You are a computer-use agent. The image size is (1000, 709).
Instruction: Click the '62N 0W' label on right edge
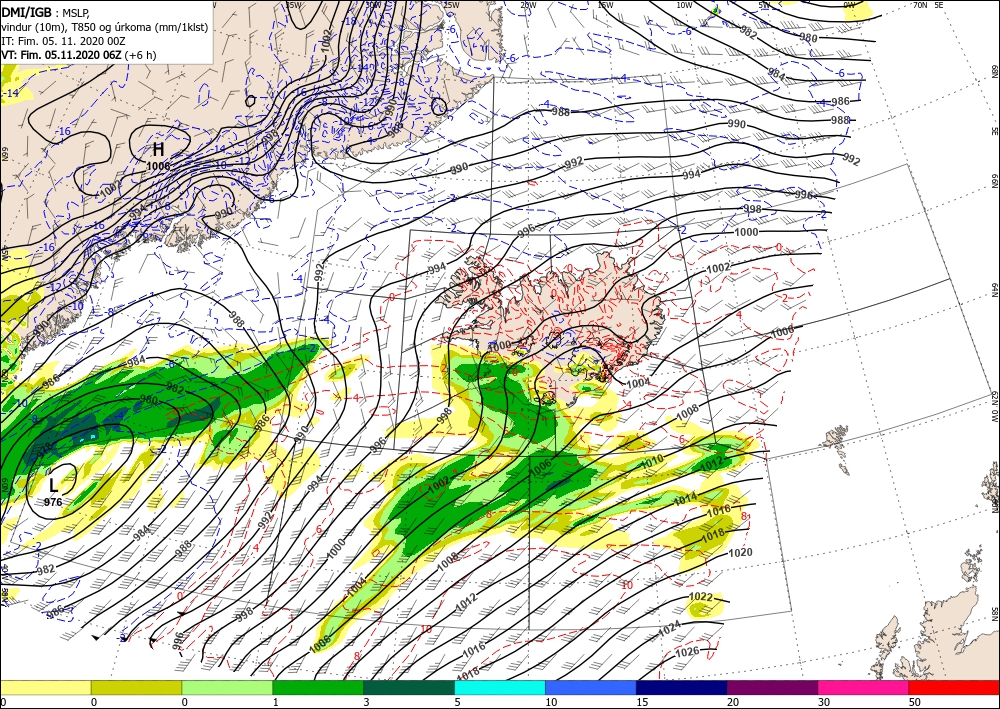click(x=994, y=407)
